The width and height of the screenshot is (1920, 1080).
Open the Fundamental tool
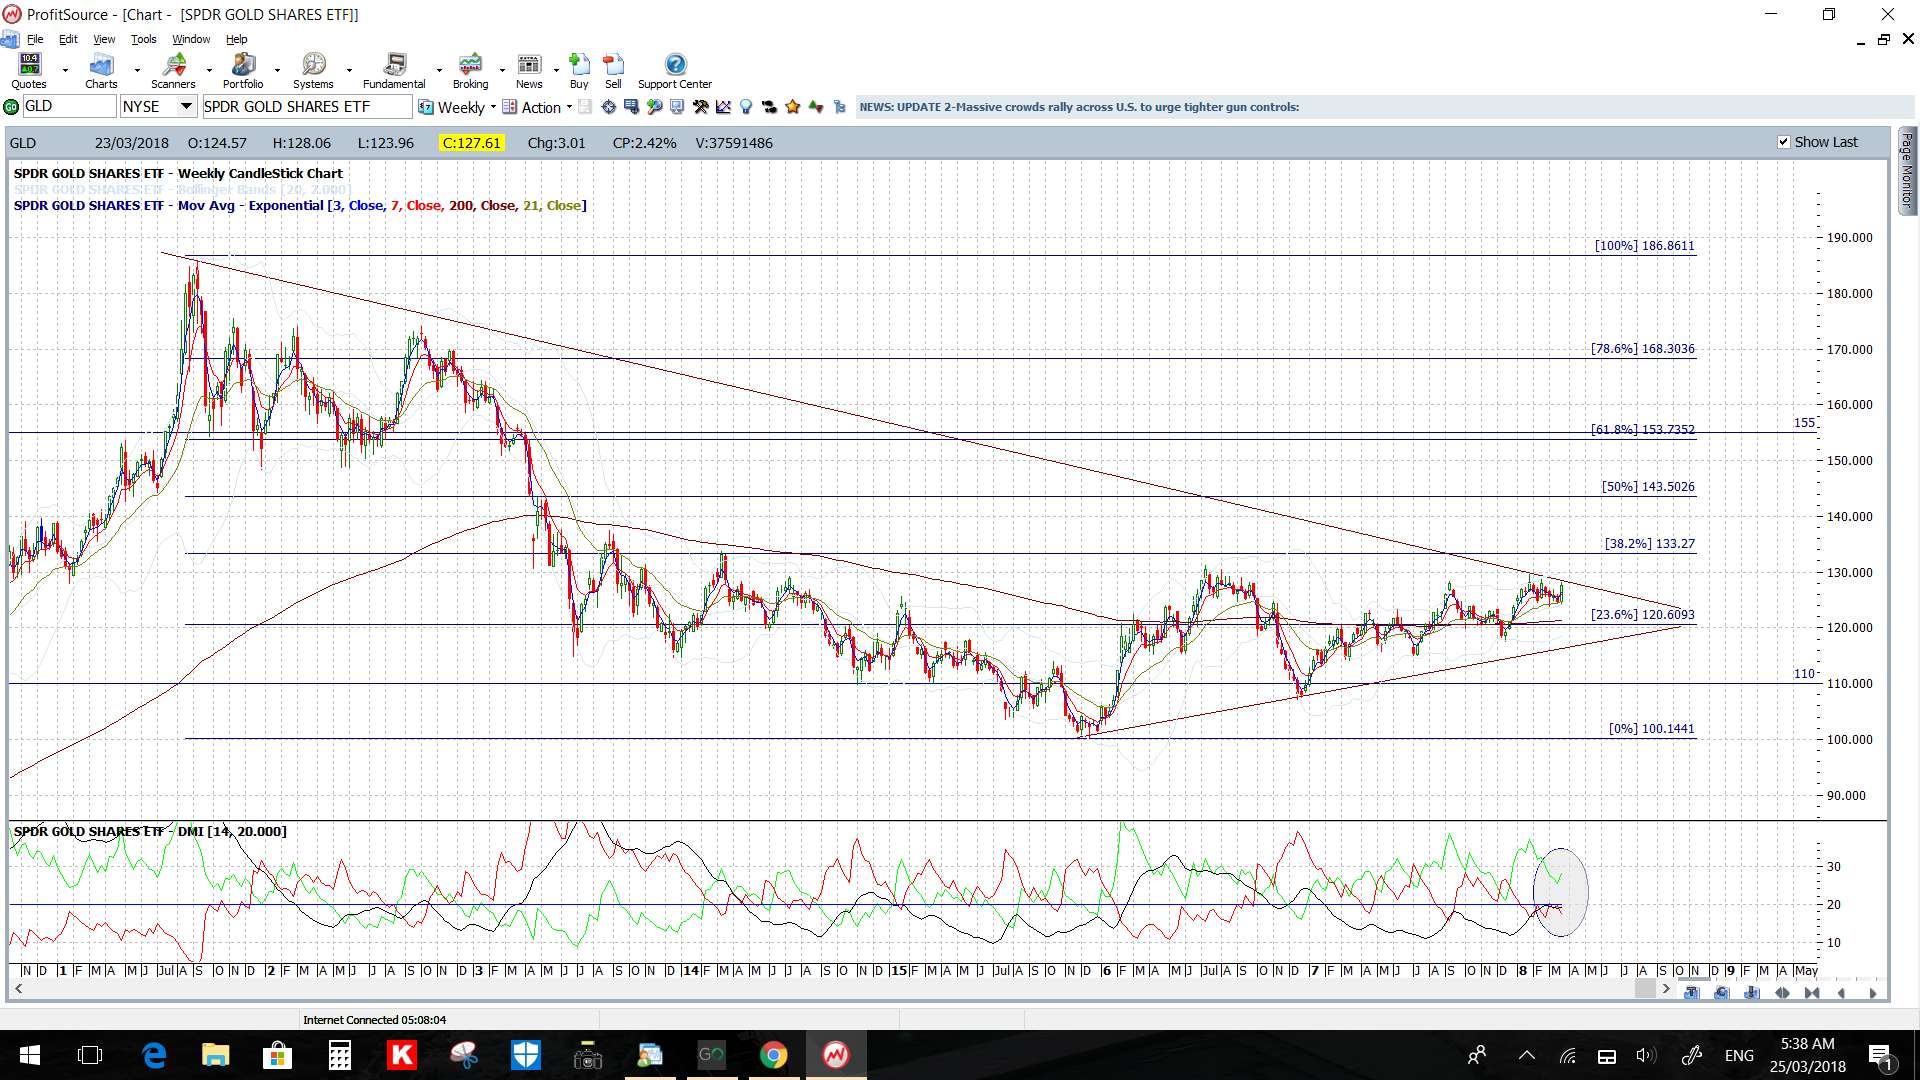tap(394, 71)
